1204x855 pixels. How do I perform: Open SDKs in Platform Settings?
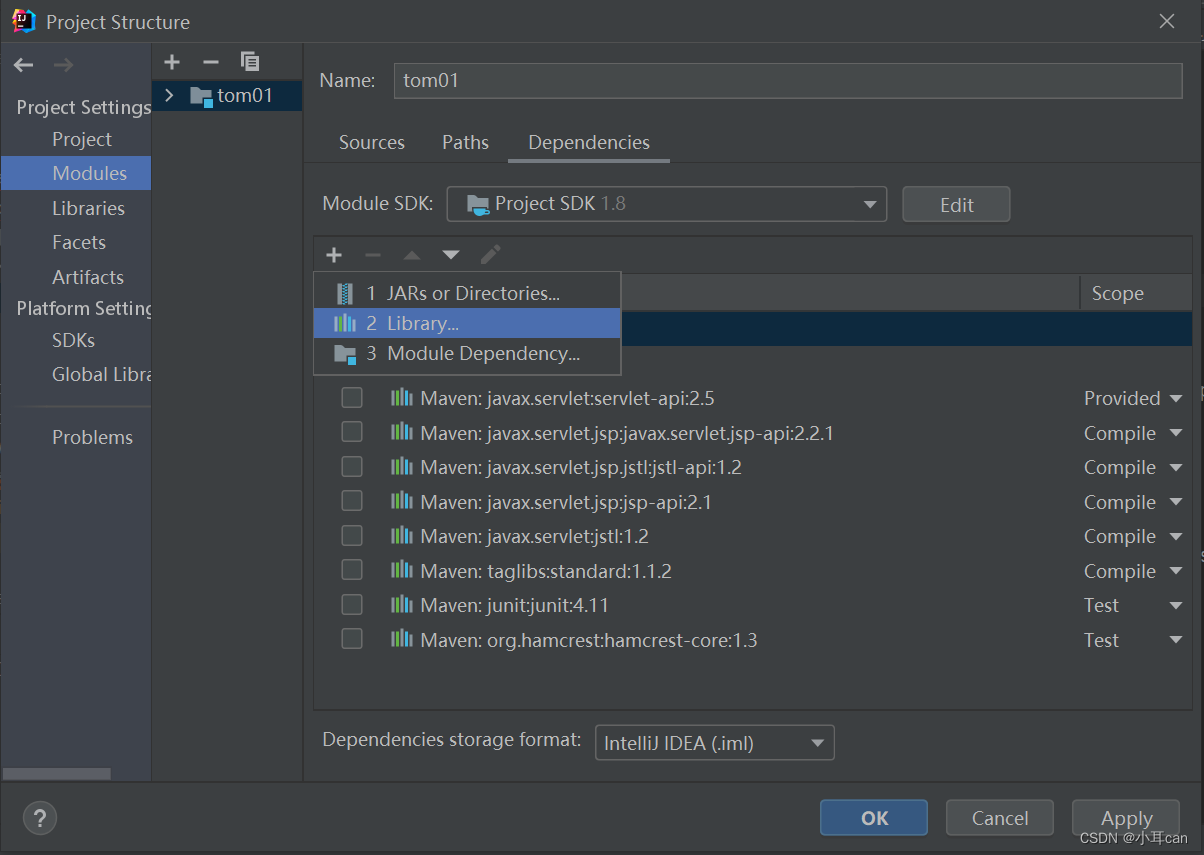73,340
